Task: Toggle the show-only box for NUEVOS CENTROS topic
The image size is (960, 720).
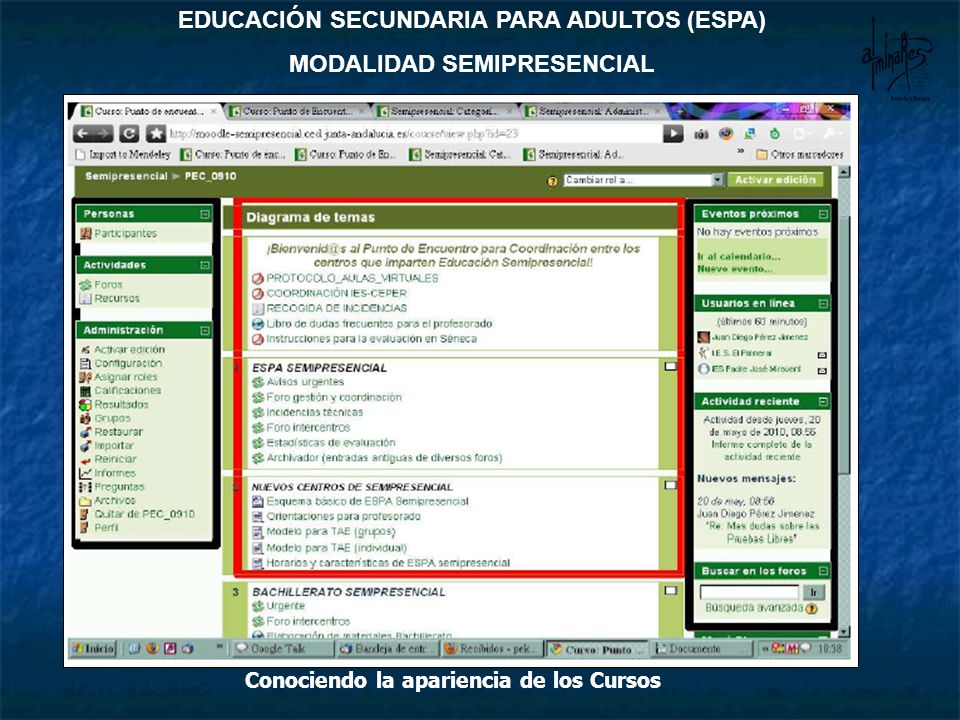Action: (670, 485)
